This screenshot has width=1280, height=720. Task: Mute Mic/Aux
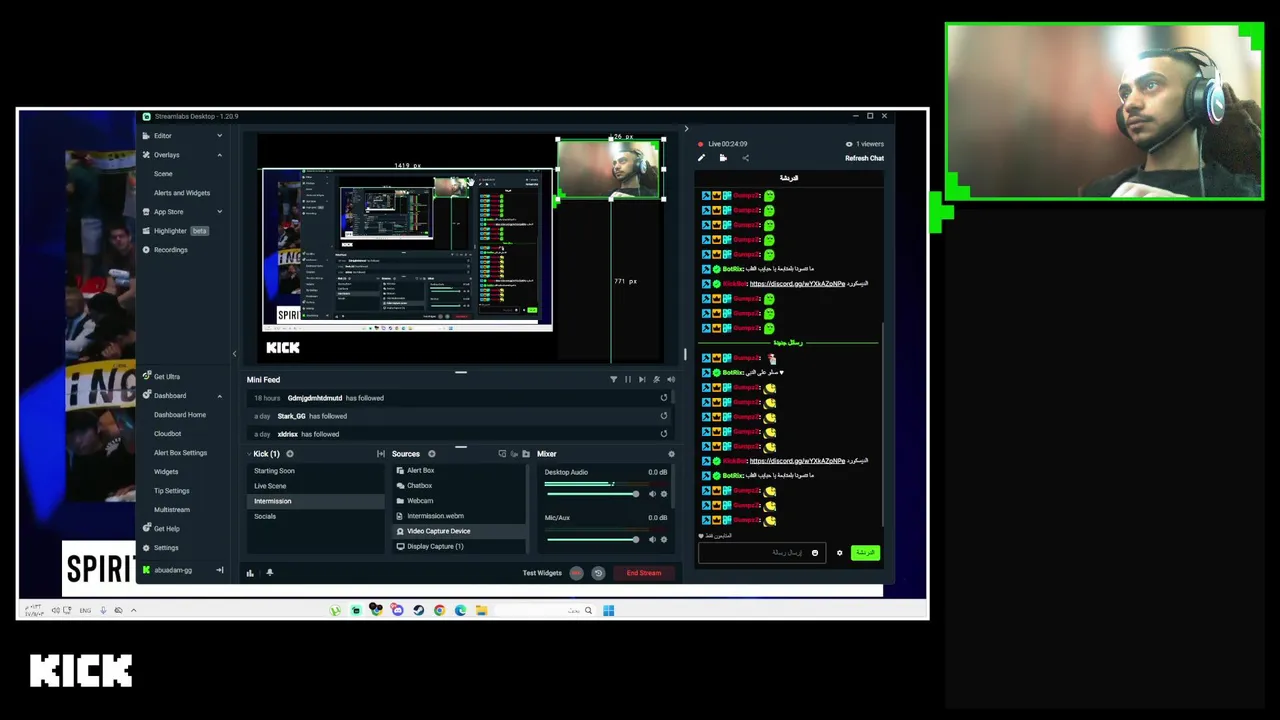[x=652, y=539]
